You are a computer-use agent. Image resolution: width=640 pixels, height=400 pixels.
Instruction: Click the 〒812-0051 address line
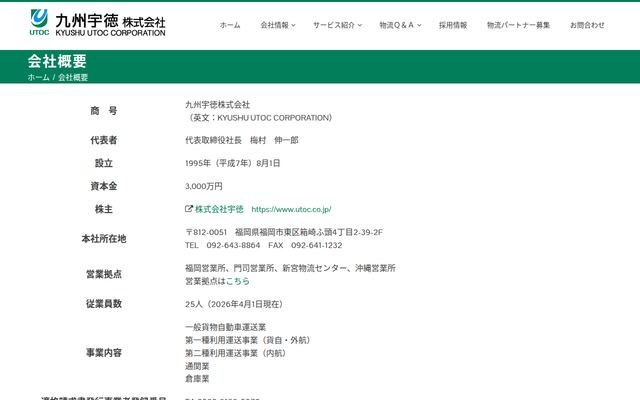(x=284, y=232)
